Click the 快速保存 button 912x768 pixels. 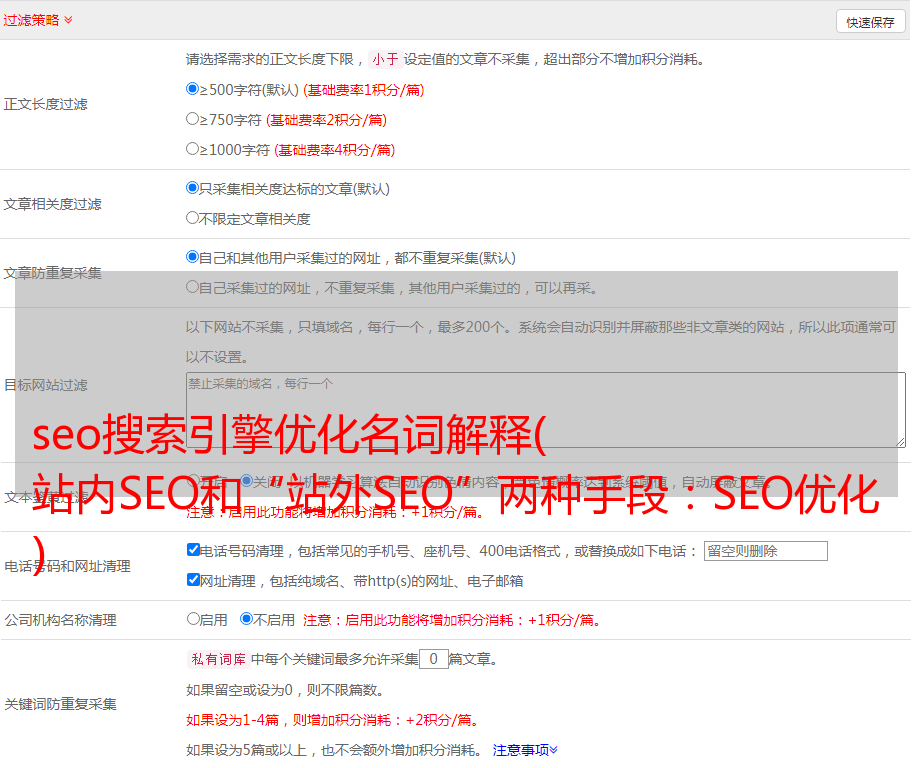870,22
